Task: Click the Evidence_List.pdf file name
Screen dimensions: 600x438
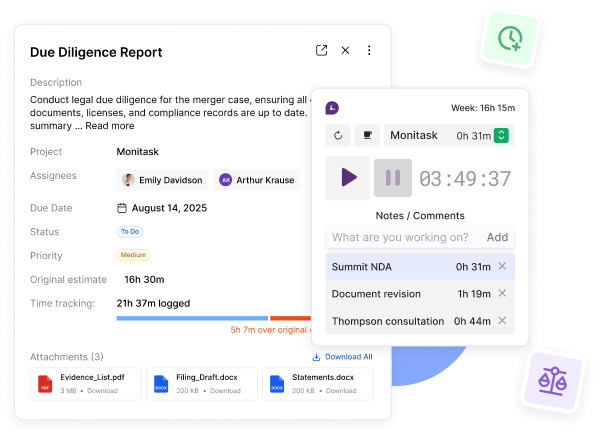Action: [x=92, y=377]
